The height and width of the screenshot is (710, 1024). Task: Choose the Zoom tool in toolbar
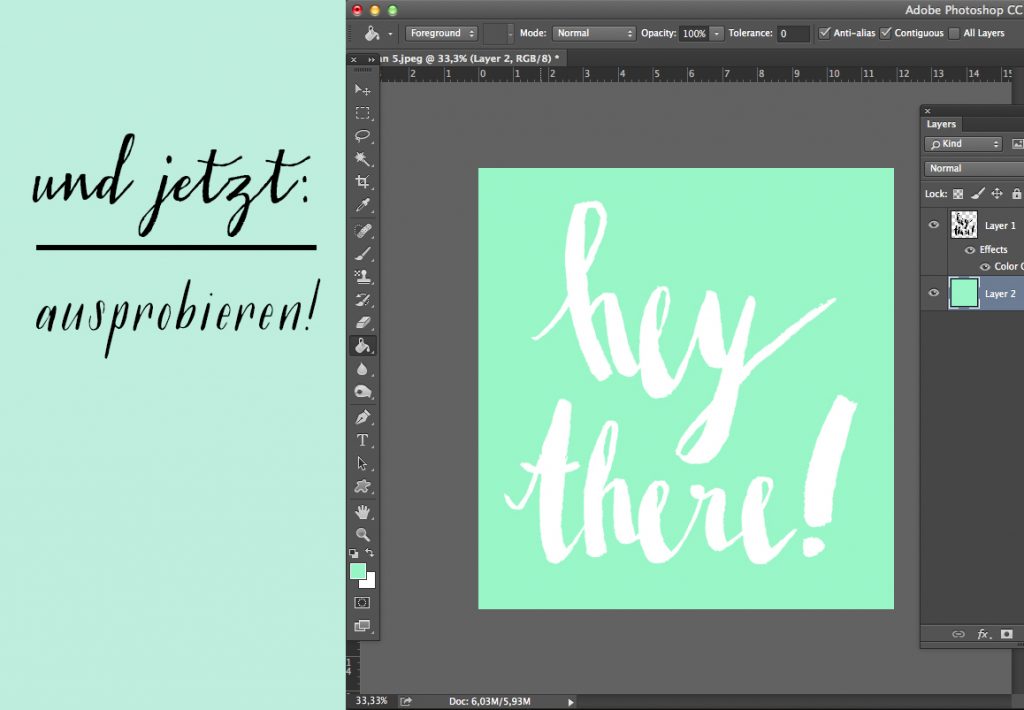coord(363,535)
